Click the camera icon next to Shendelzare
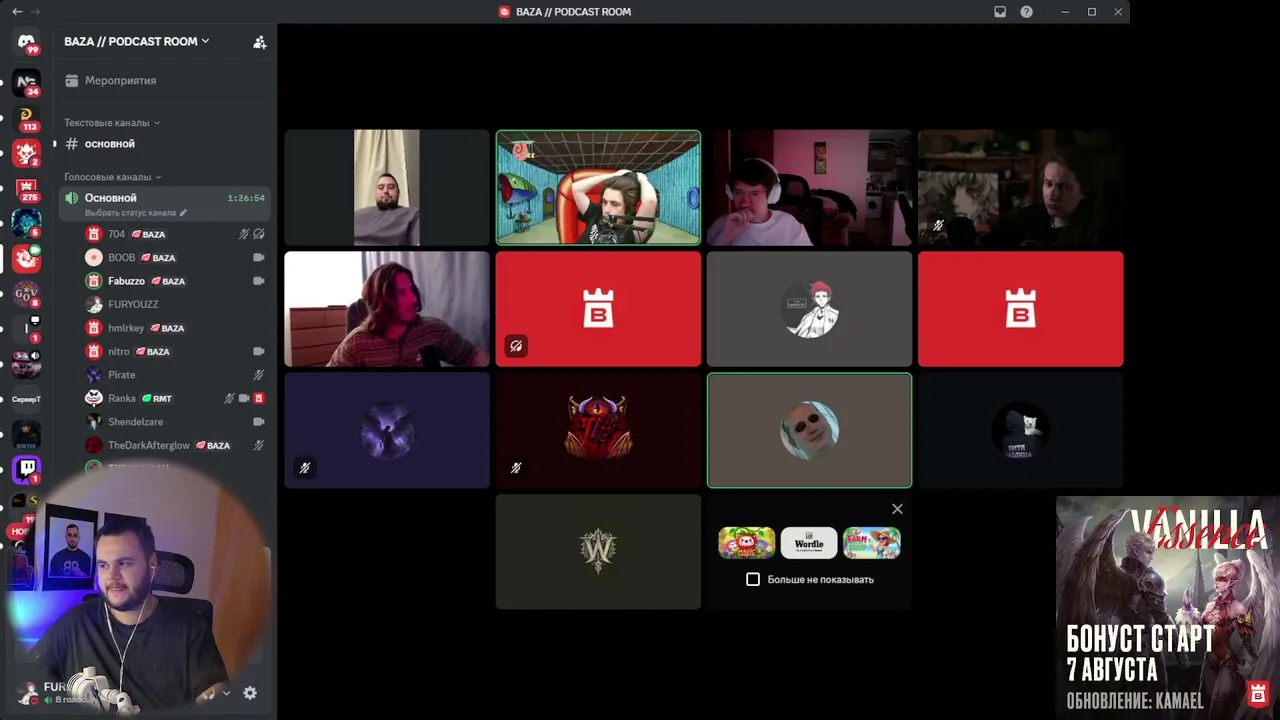The image size is (1280, 720). click(259, 422)
